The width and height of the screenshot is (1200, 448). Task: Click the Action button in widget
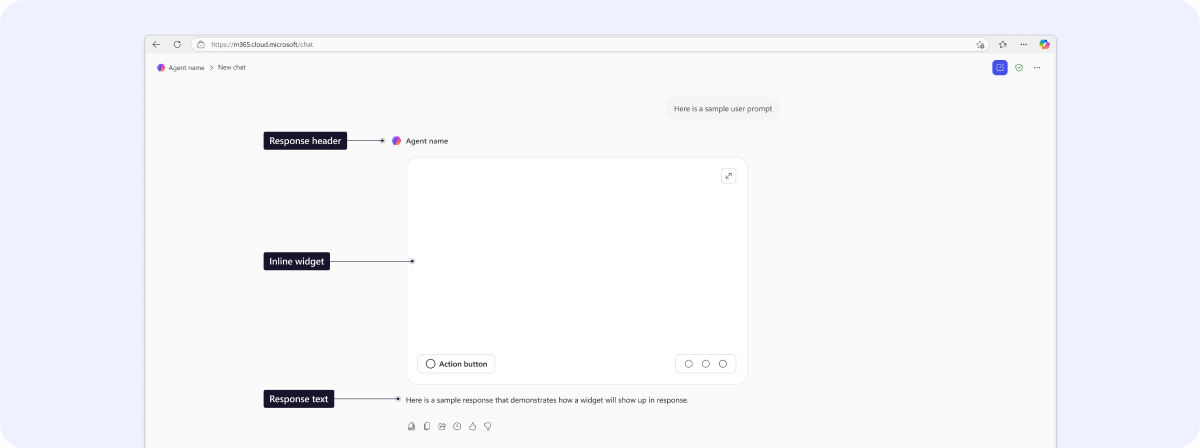456,364
